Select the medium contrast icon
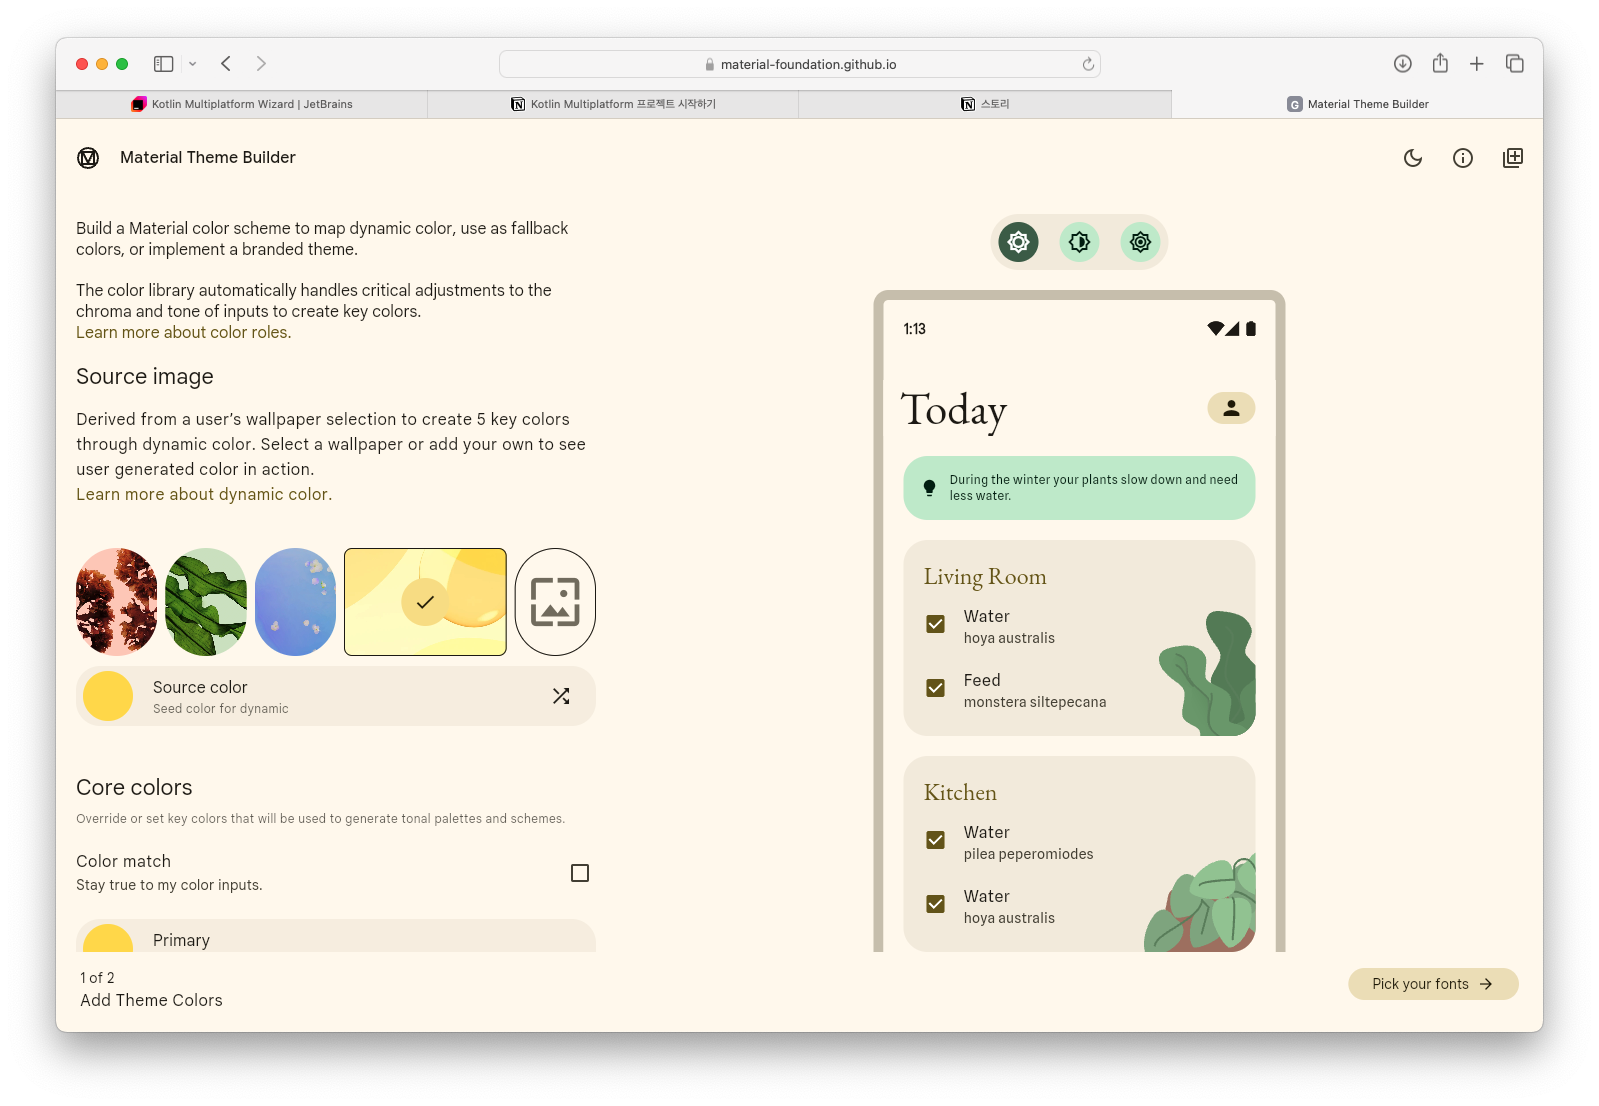Viewport: 1599px width, 1106px height. pyautogui.click(x=1079, y=242)
